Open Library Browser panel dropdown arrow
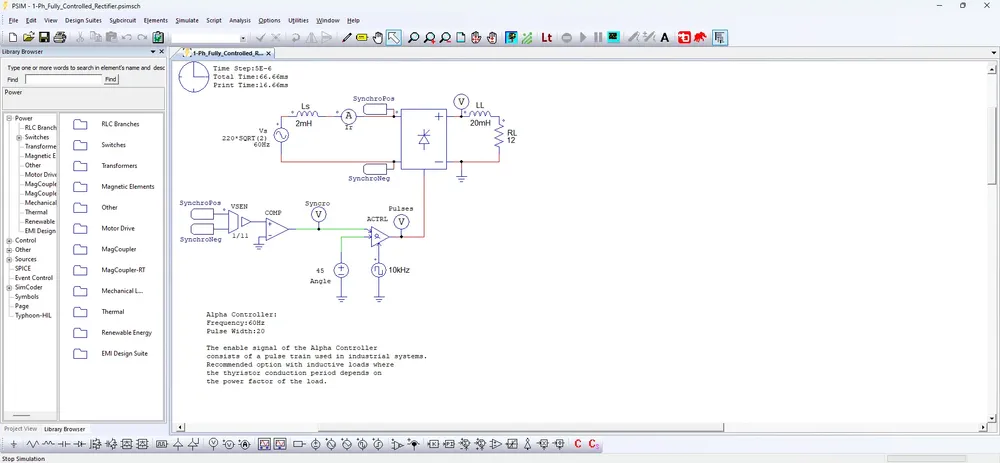 pos(153,52)
